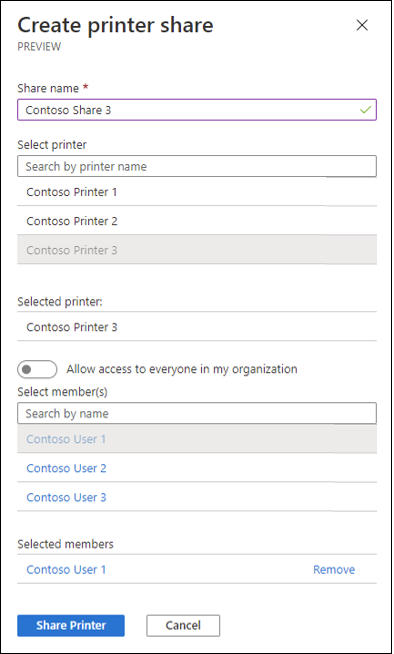Click the Share Printer button
This screenshot has height=654, width=394.
pos(71,625)
